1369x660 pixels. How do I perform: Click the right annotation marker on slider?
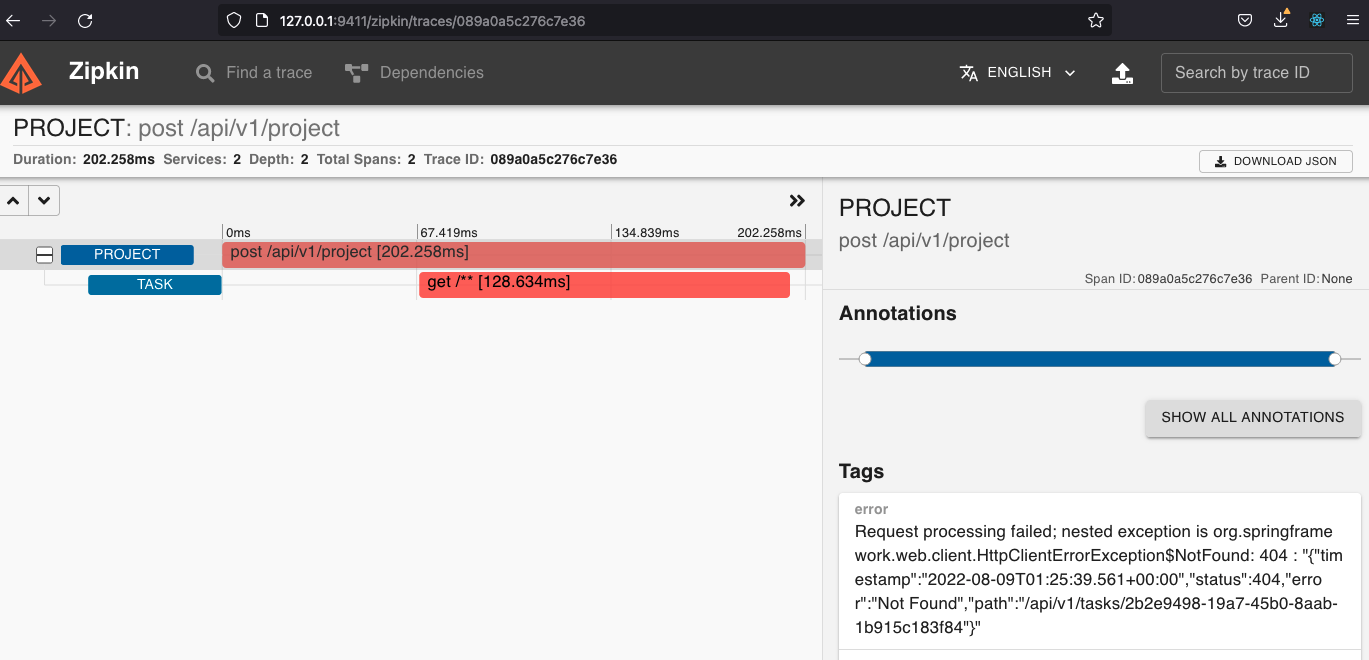click(x=1334, y=359)
